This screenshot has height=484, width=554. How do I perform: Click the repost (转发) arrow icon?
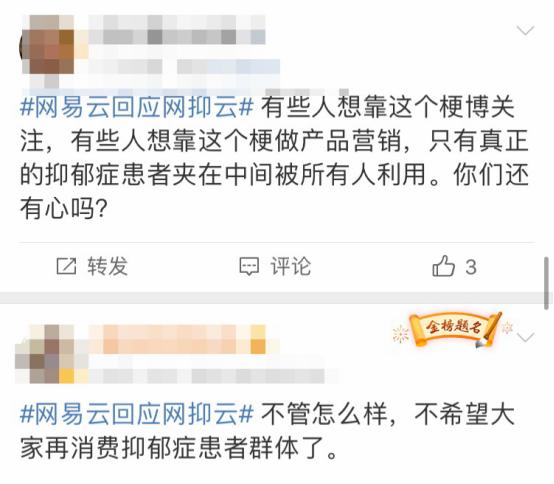(x=66, y=266)
